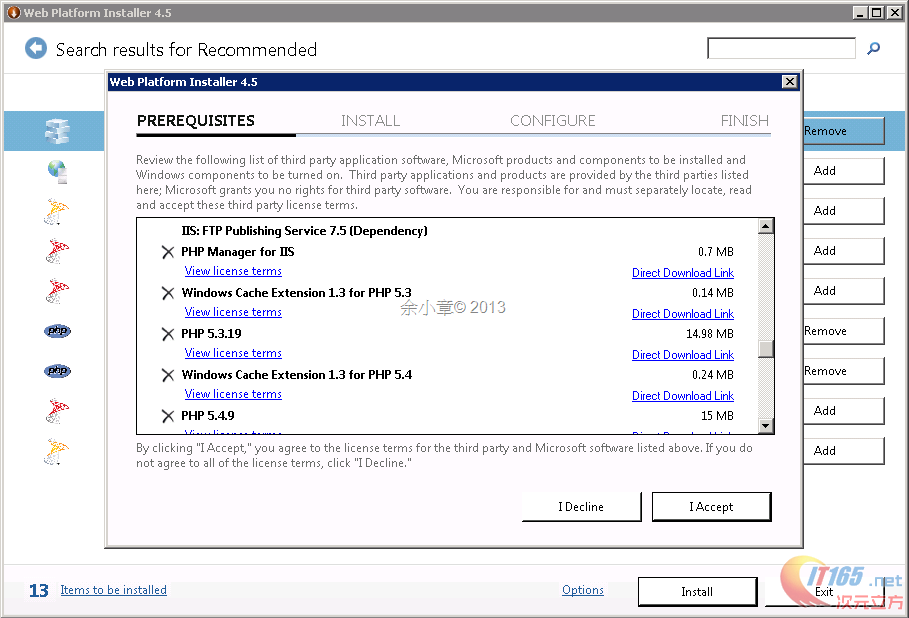Open Direct Download Link for PHP 5.3.19
Screen dimensions: 909x618
pos(683,355)
